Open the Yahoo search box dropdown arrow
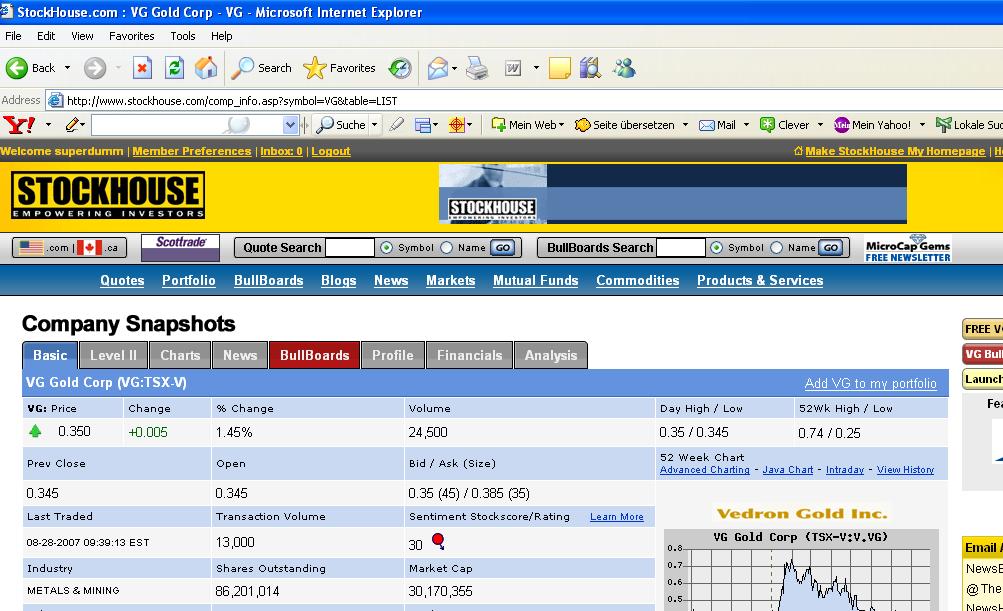The width and height of the screenshot is (1003, 611). (x=290, y=125)
